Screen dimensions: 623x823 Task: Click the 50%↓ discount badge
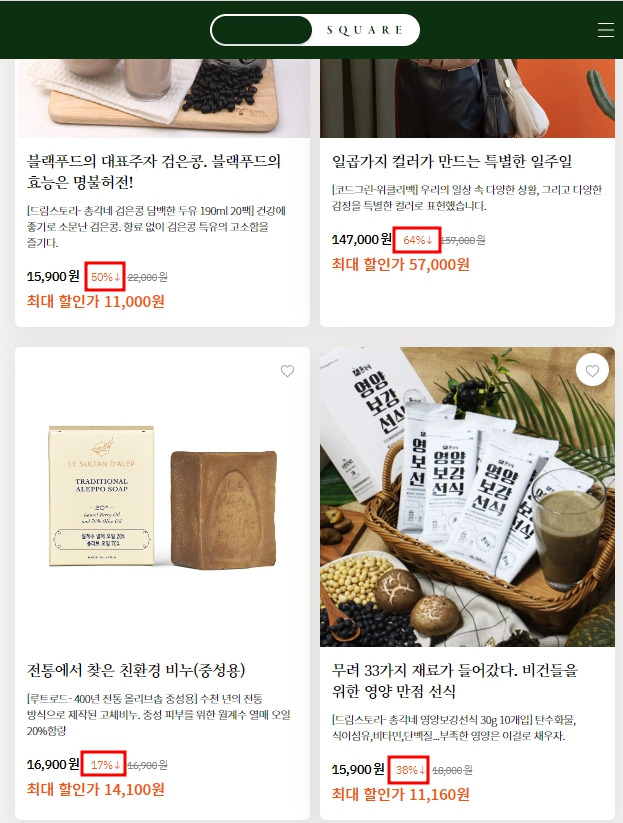[105, 277]
